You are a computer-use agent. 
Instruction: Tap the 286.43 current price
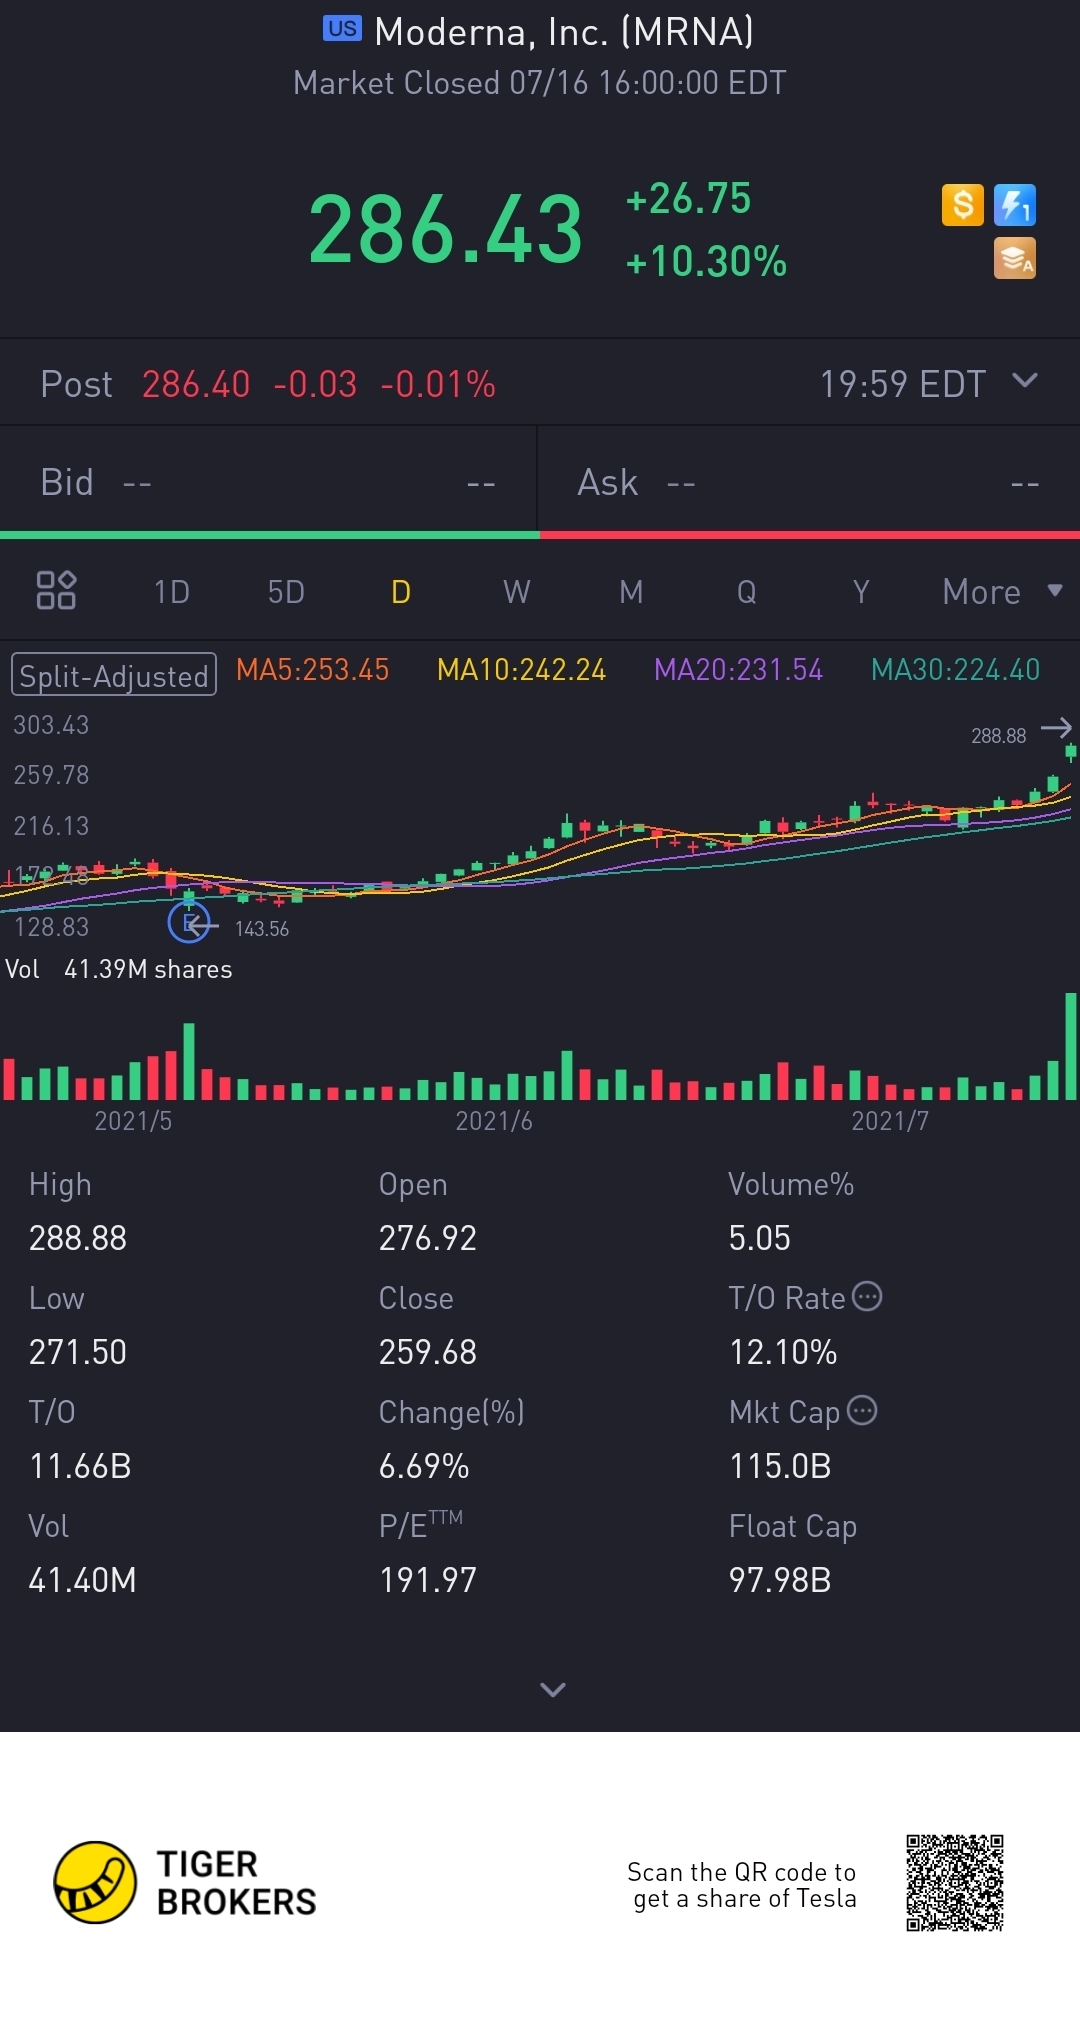[446, 230]
